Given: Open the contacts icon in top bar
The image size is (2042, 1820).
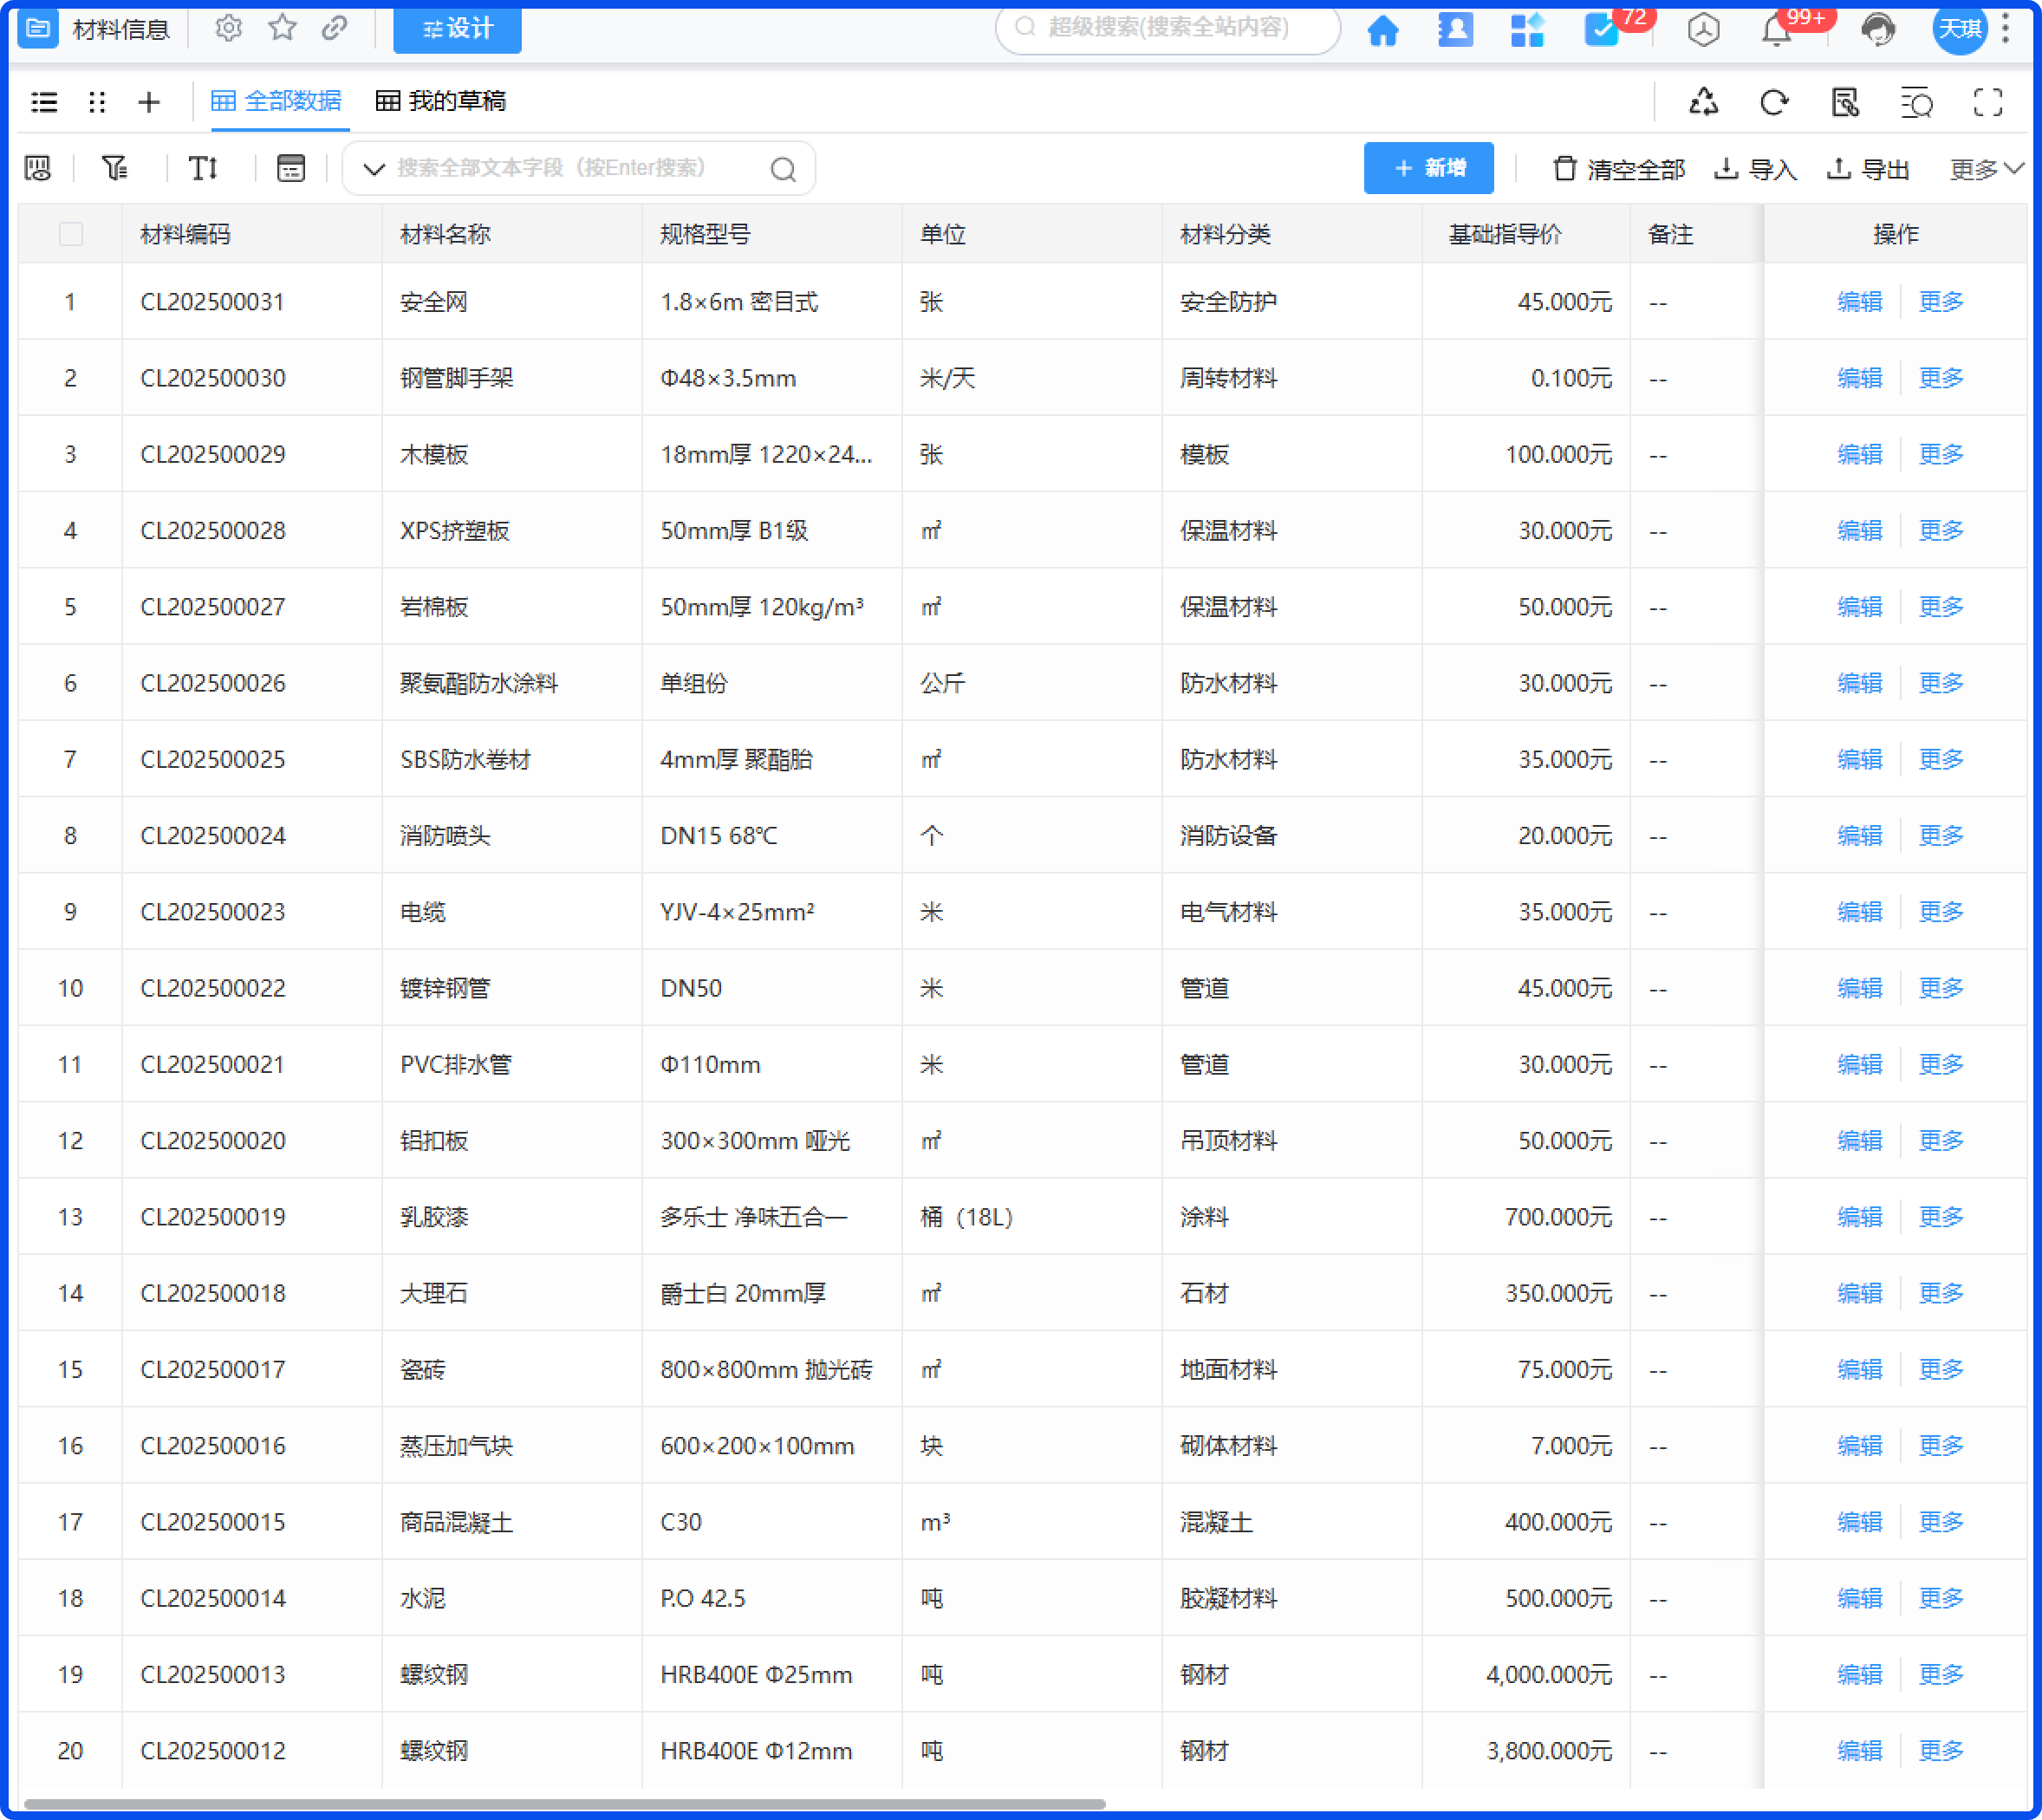Looking at the screenshot, I should (x=1456, y=30).
